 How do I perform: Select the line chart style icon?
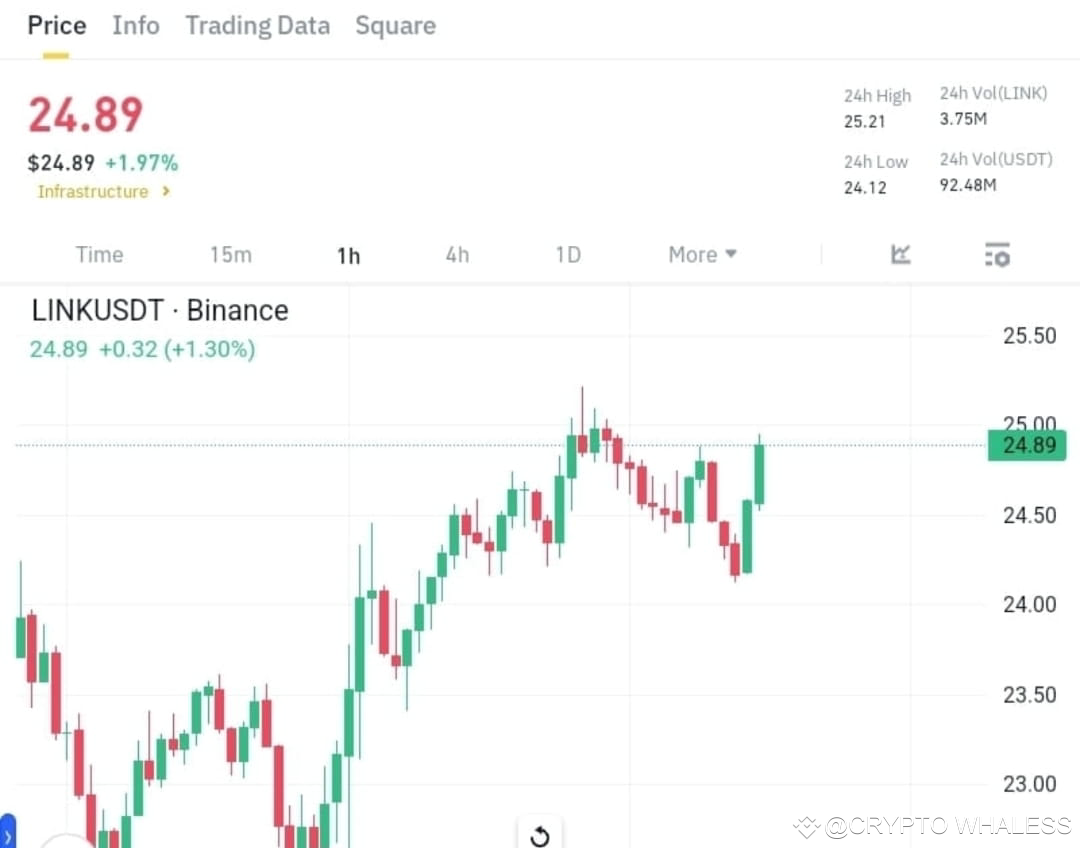(x=900, y=255)
